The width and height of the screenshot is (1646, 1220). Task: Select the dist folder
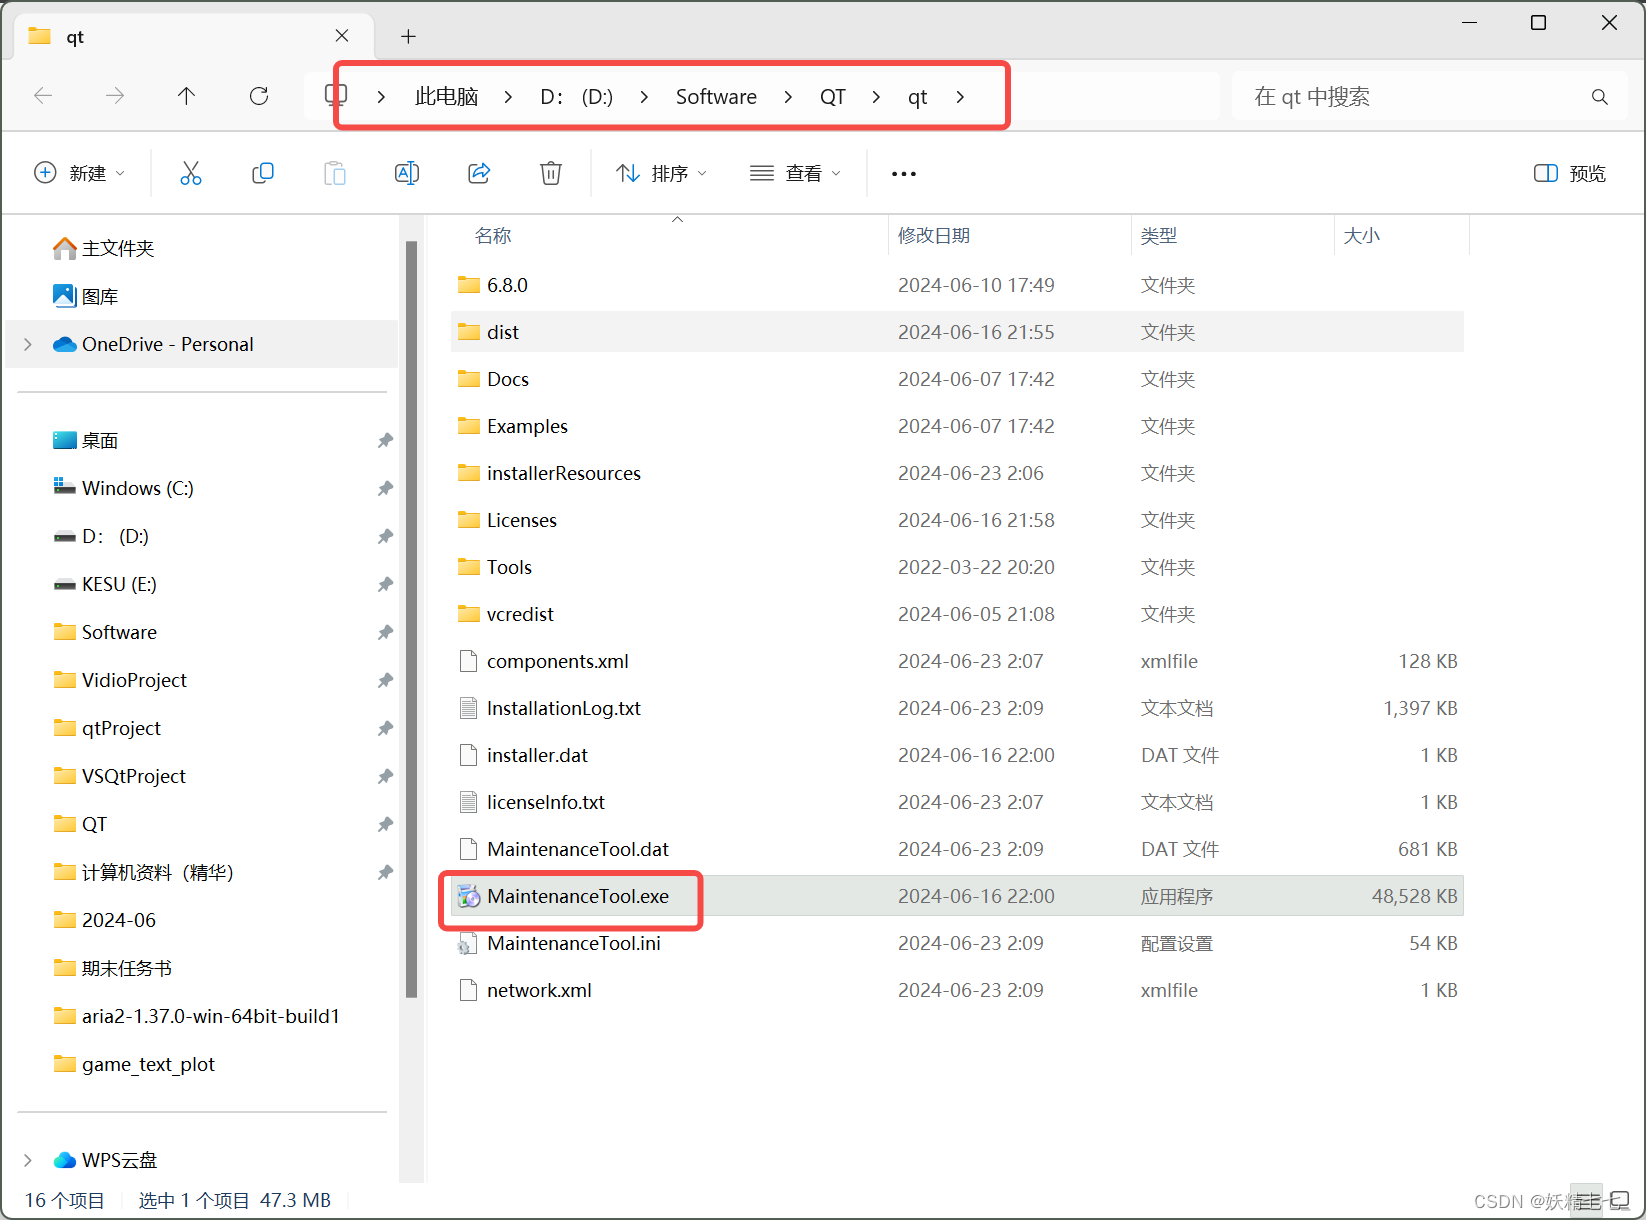pos(957,332)
